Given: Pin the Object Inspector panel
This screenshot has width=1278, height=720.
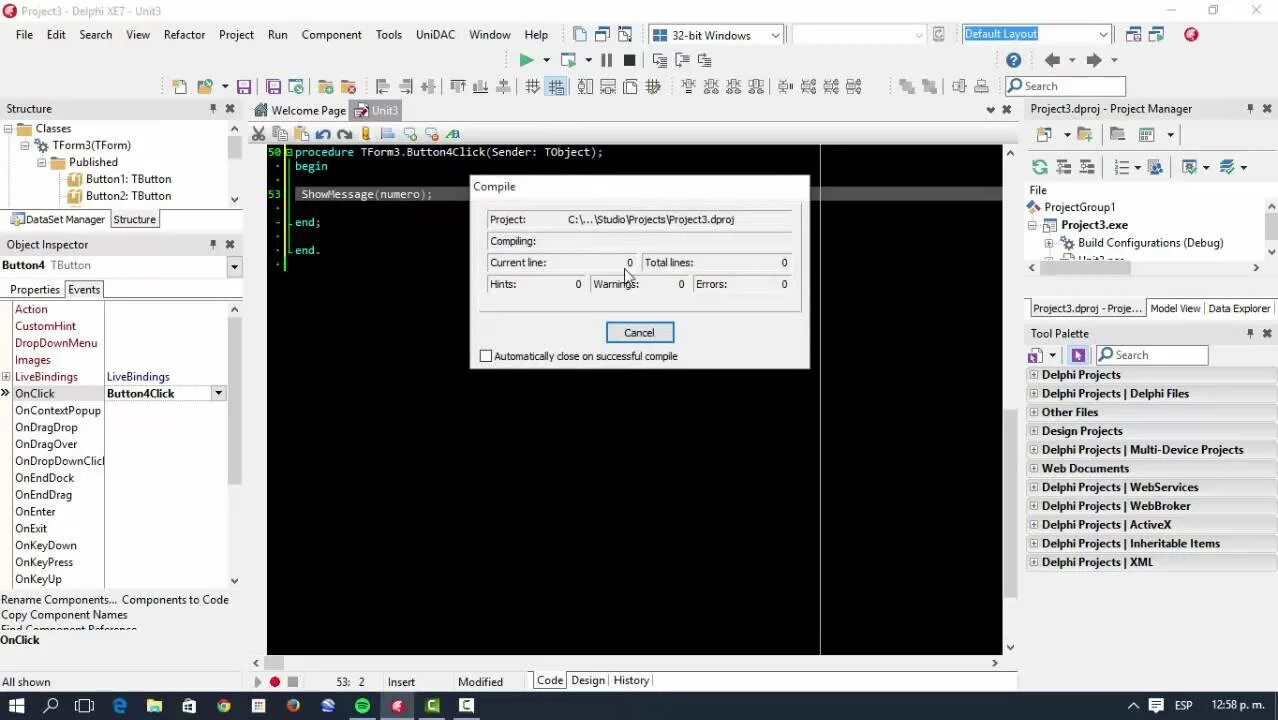Looking at the screenshot, I should click(212, 244).
